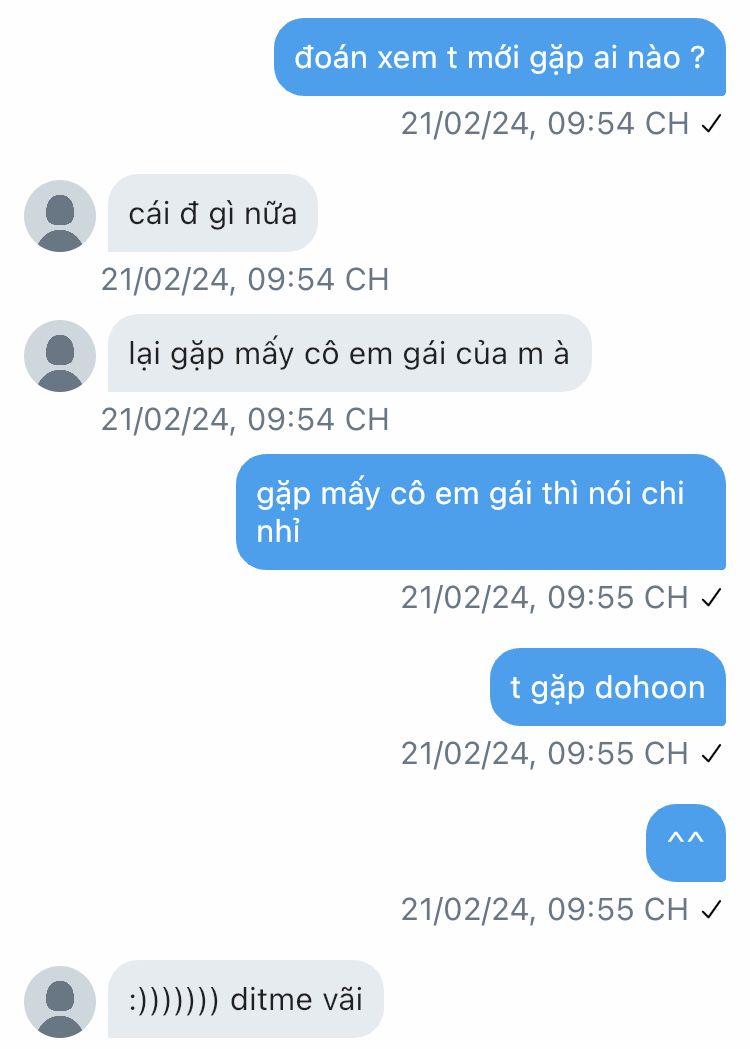Open the avatar next to ":))))))) ditme vãi"
This screenshot has width=750, height=1049.
click(60, 1002)
